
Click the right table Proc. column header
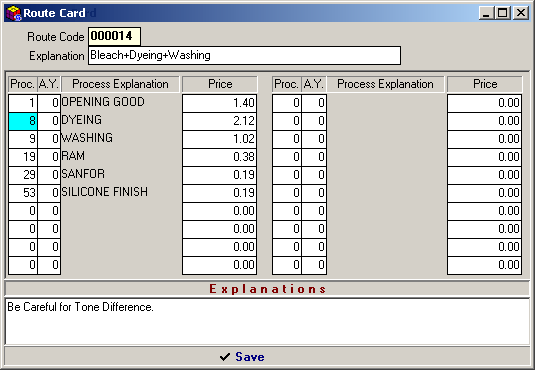pos(287,84)
